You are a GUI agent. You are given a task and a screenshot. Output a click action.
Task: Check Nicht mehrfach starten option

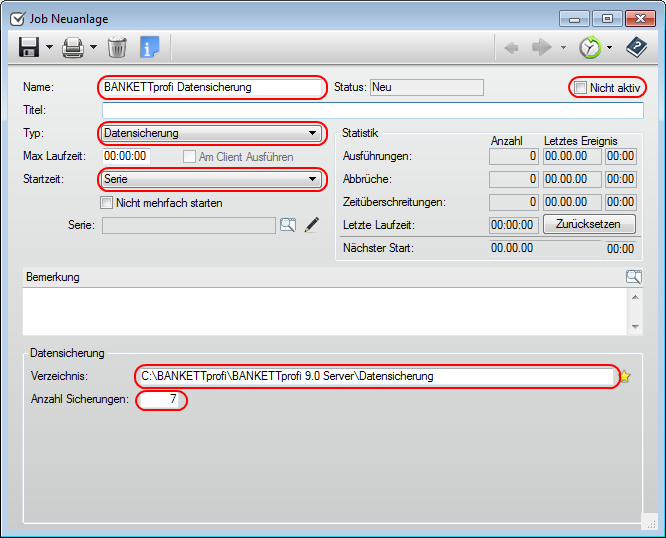tap(107, 203)
